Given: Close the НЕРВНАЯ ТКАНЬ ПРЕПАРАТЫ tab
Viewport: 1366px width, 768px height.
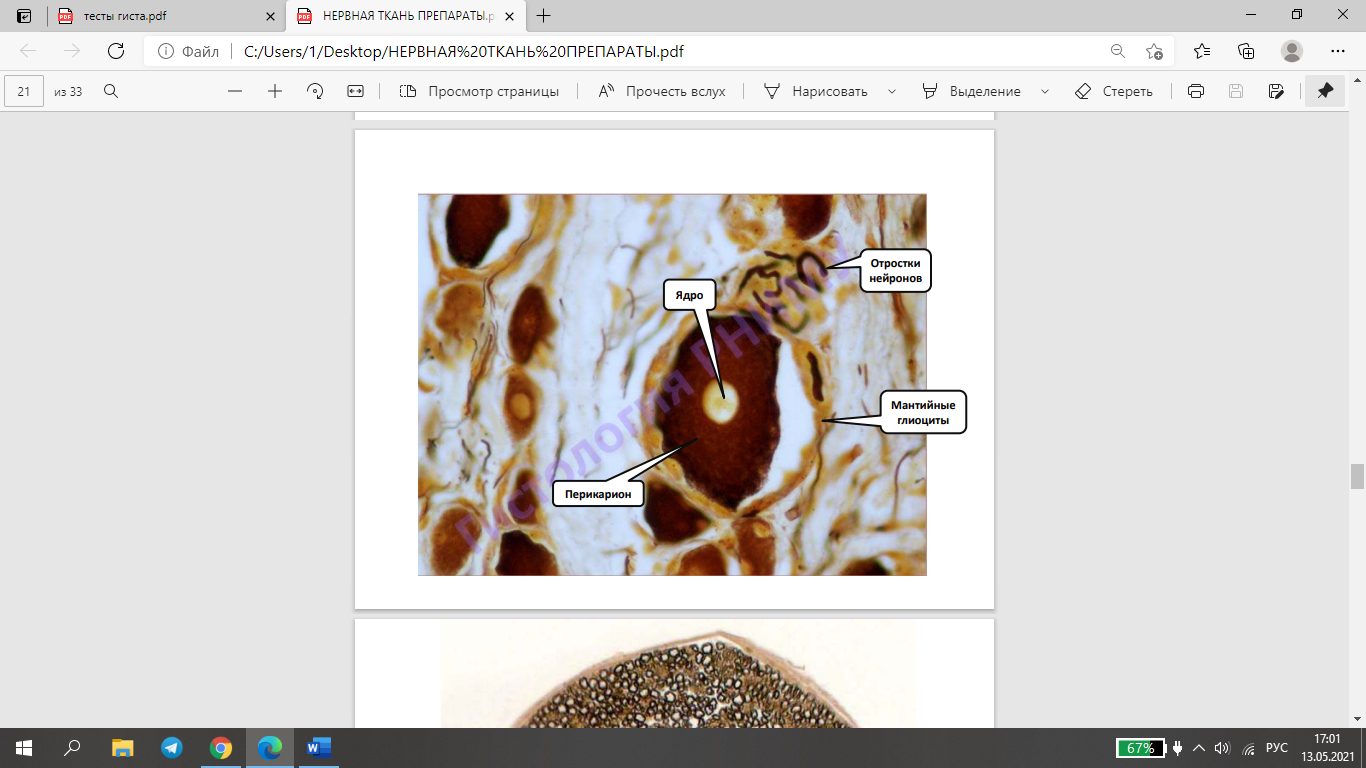Looking at the screenshot, I should pos(510,16).
